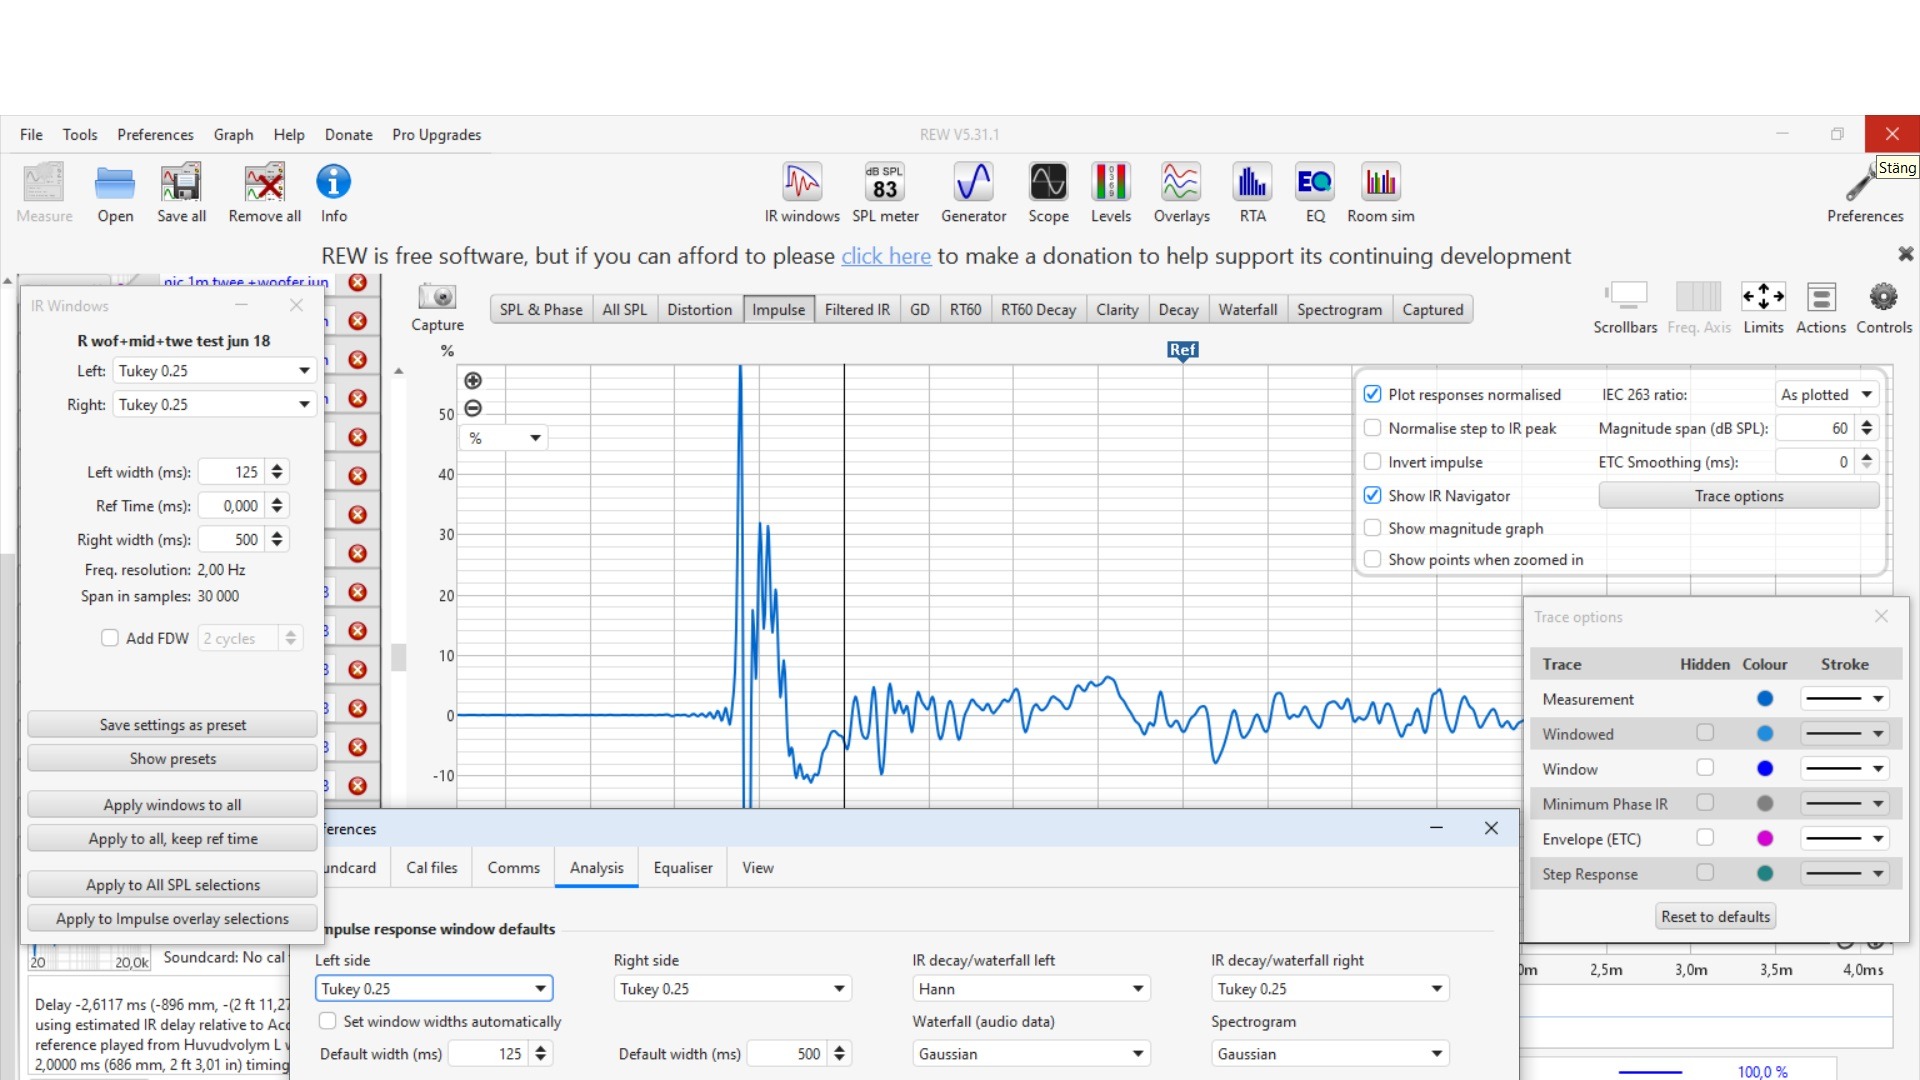Viewport: 1920px width, 1080px height.
Task: Open IR decay/waterfall left Hann dropdown
Action: tap(1031, 988)
